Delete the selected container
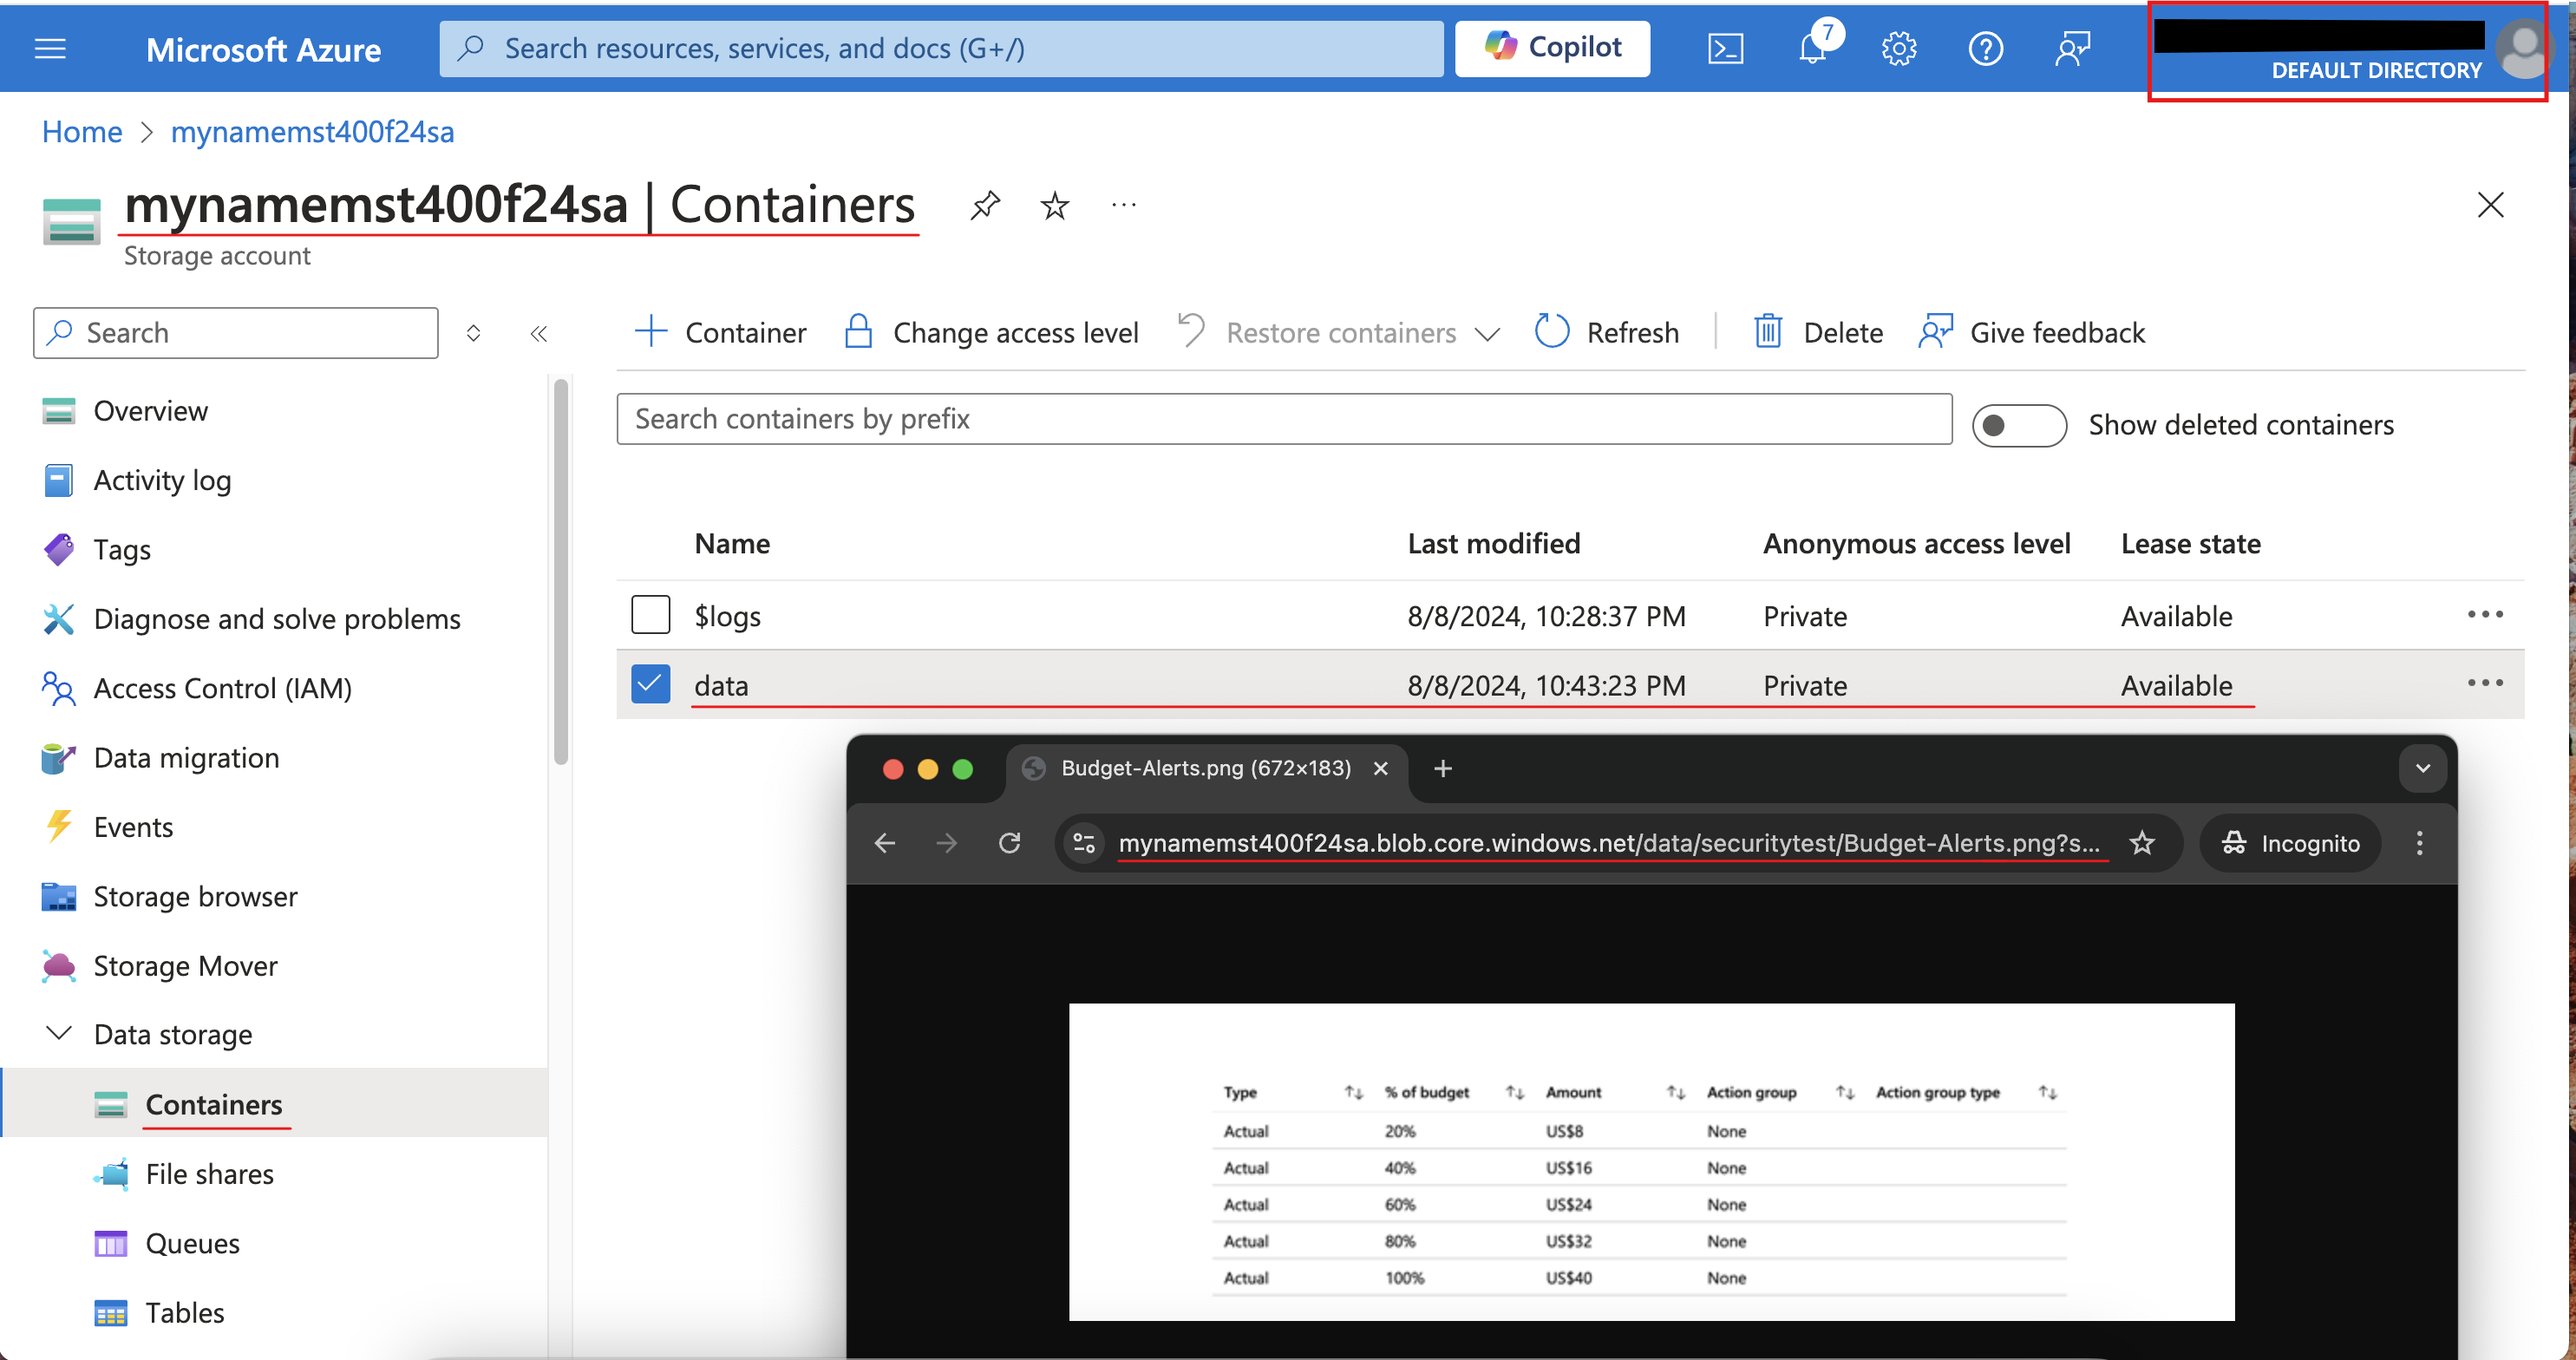This screenshot has height=1360, width=2576. [x=1818, y=332]
